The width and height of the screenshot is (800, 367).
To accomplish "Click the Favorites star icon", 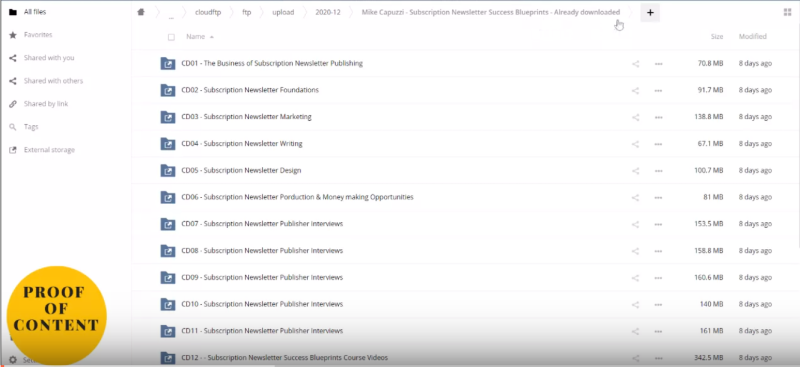I will 13,35.
